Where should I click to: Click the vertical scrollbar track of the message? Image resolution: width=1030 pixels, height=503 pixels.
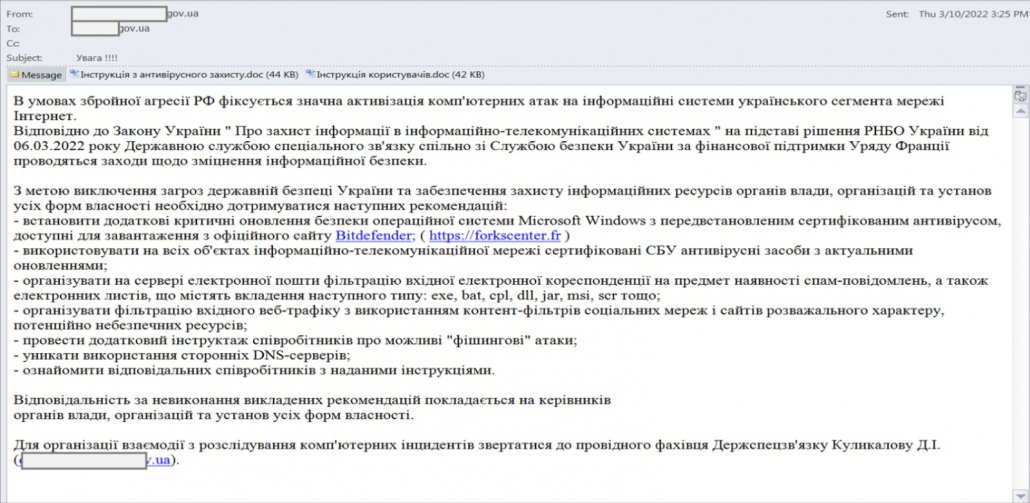(1020, 302)
